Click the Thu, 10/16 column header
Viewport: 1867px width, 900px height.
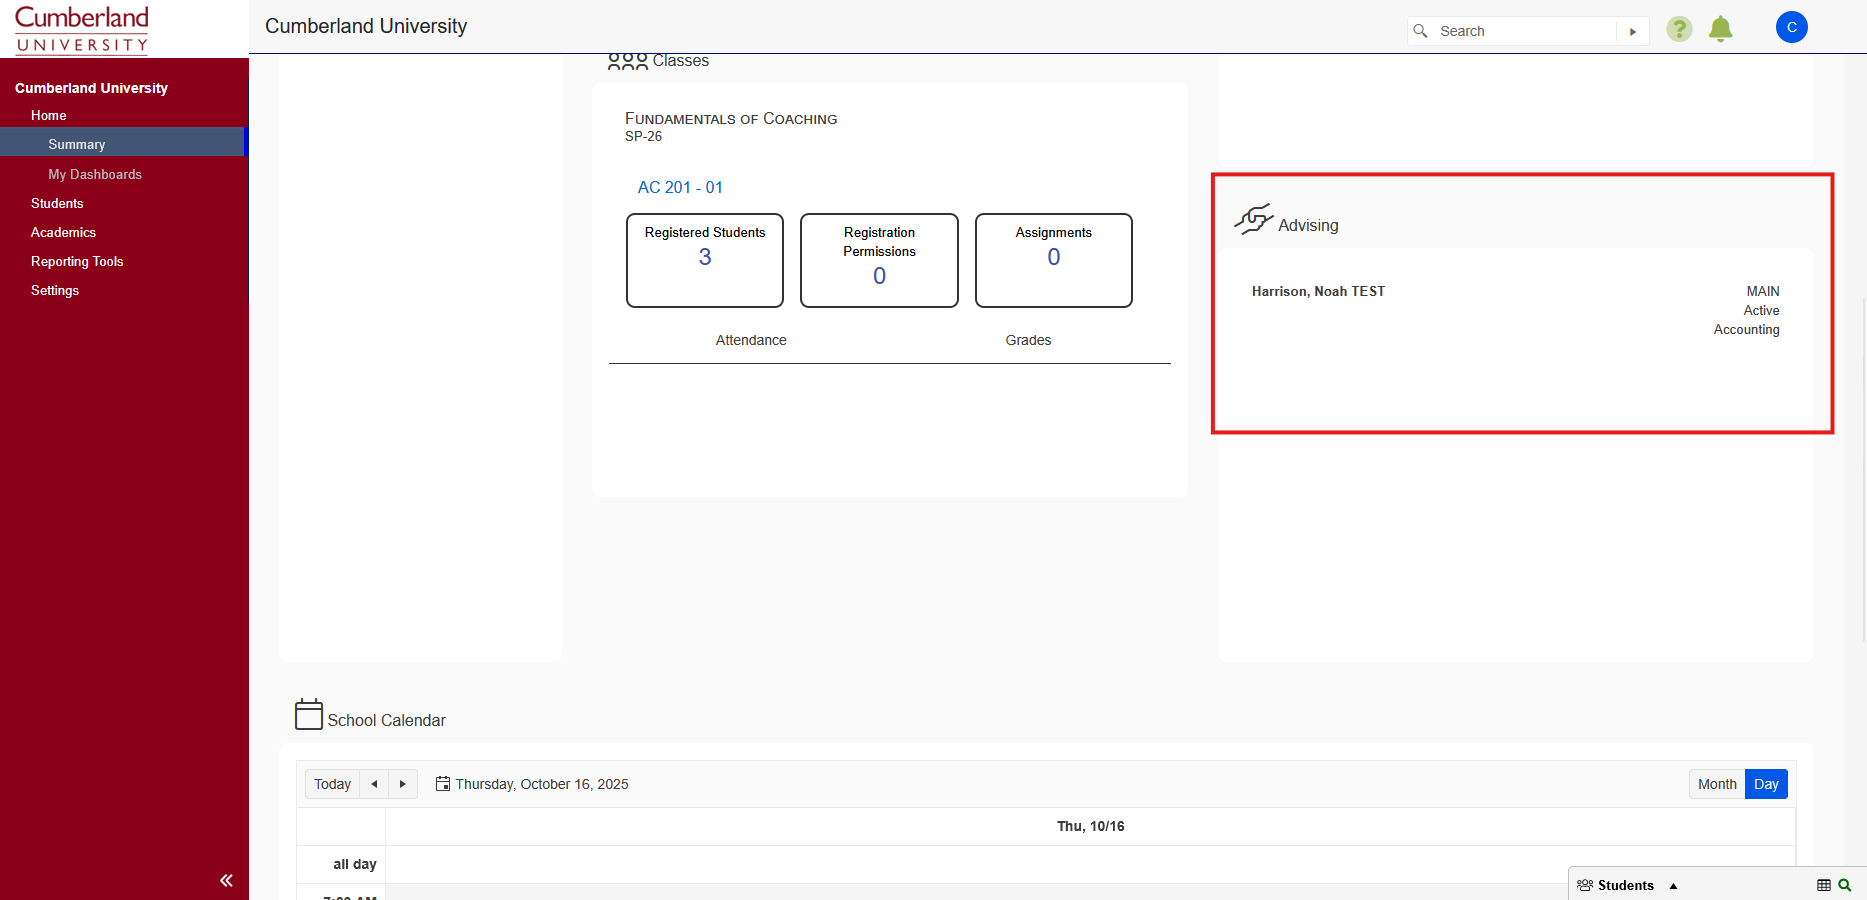point(1090,826)
